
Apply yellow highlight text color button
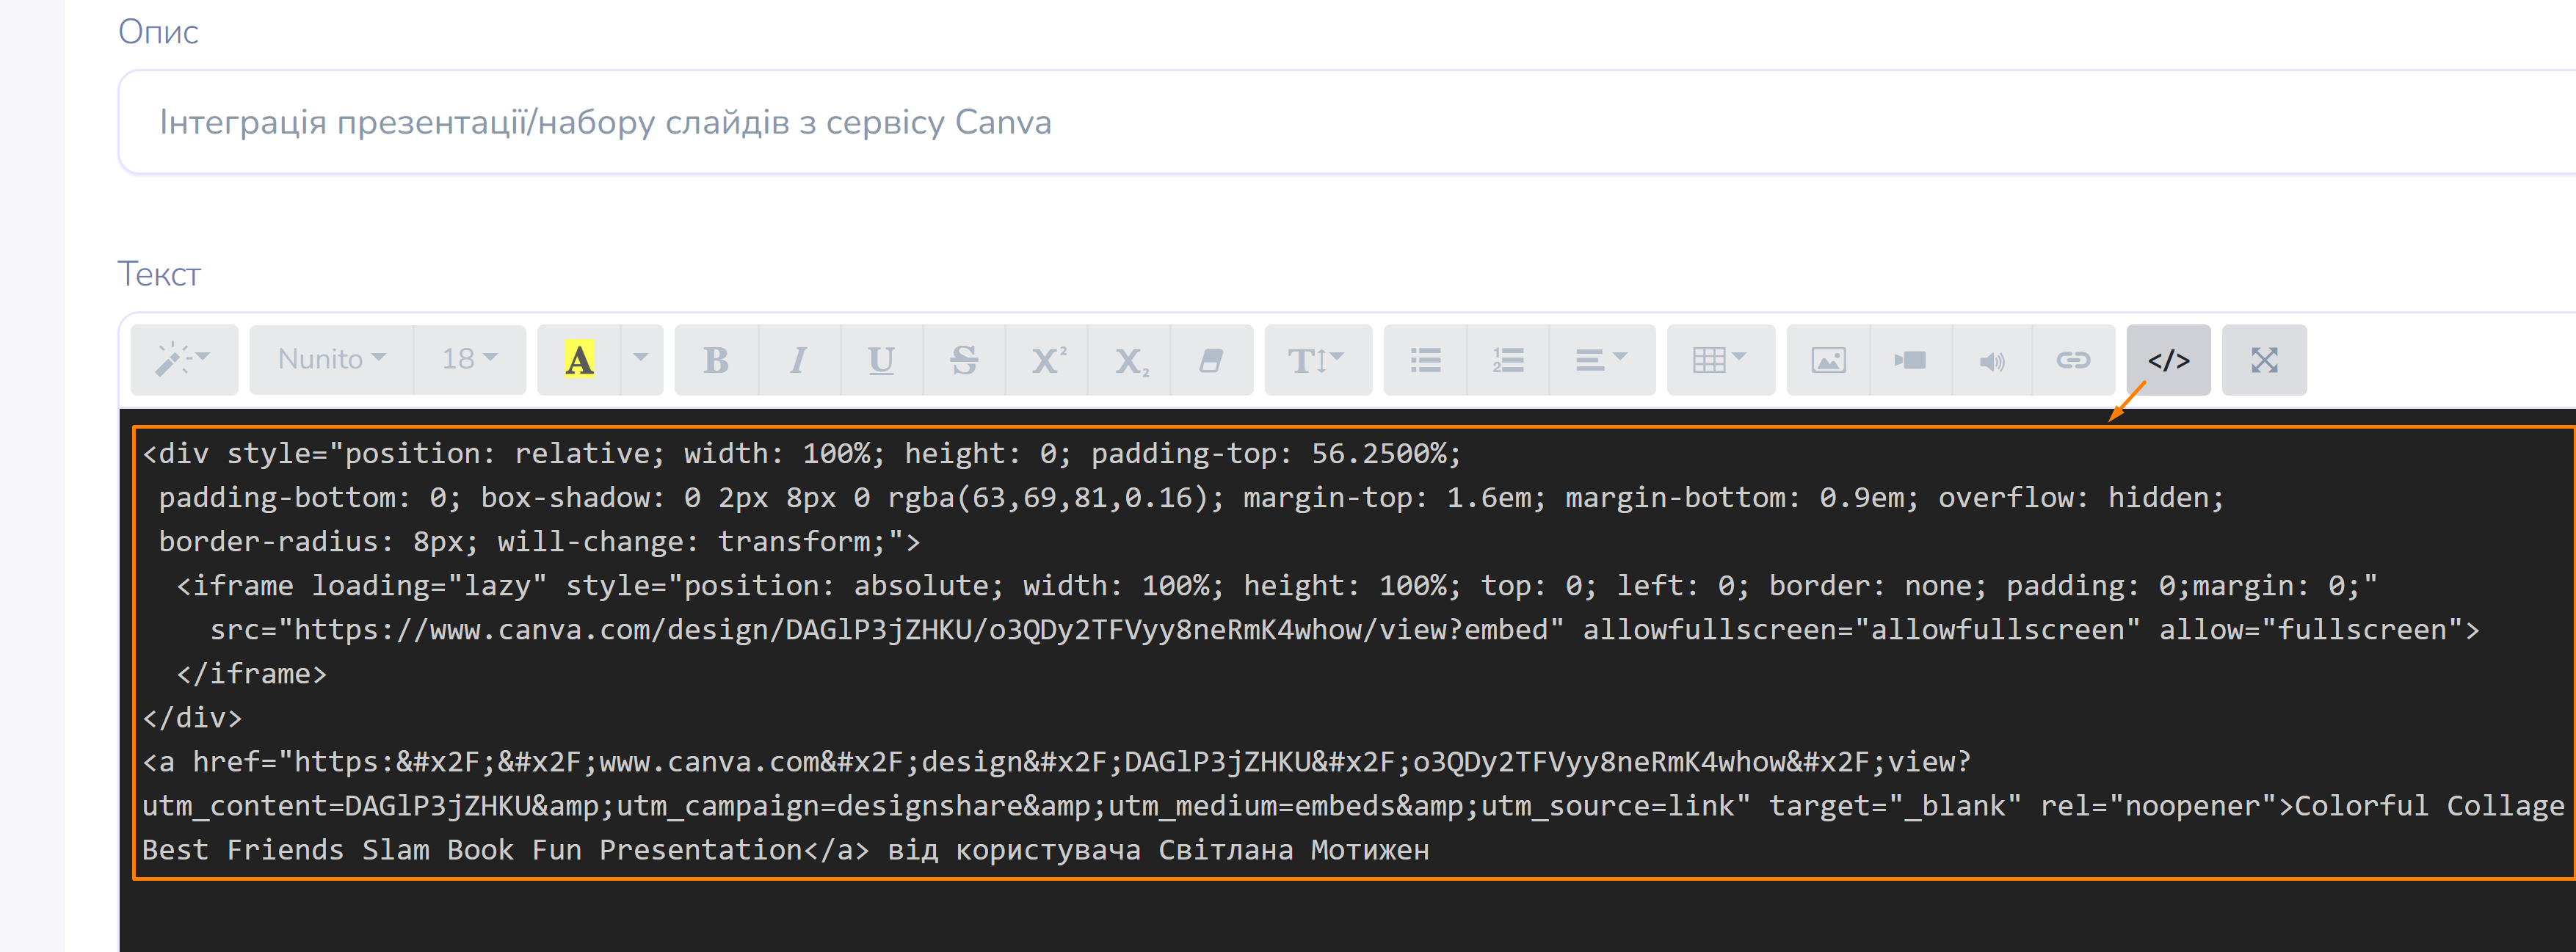coord(579,359)
